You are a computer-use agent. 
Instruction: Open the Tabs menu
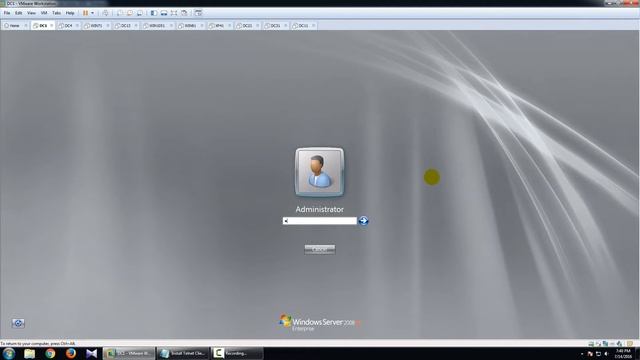(x=56, y=13)
